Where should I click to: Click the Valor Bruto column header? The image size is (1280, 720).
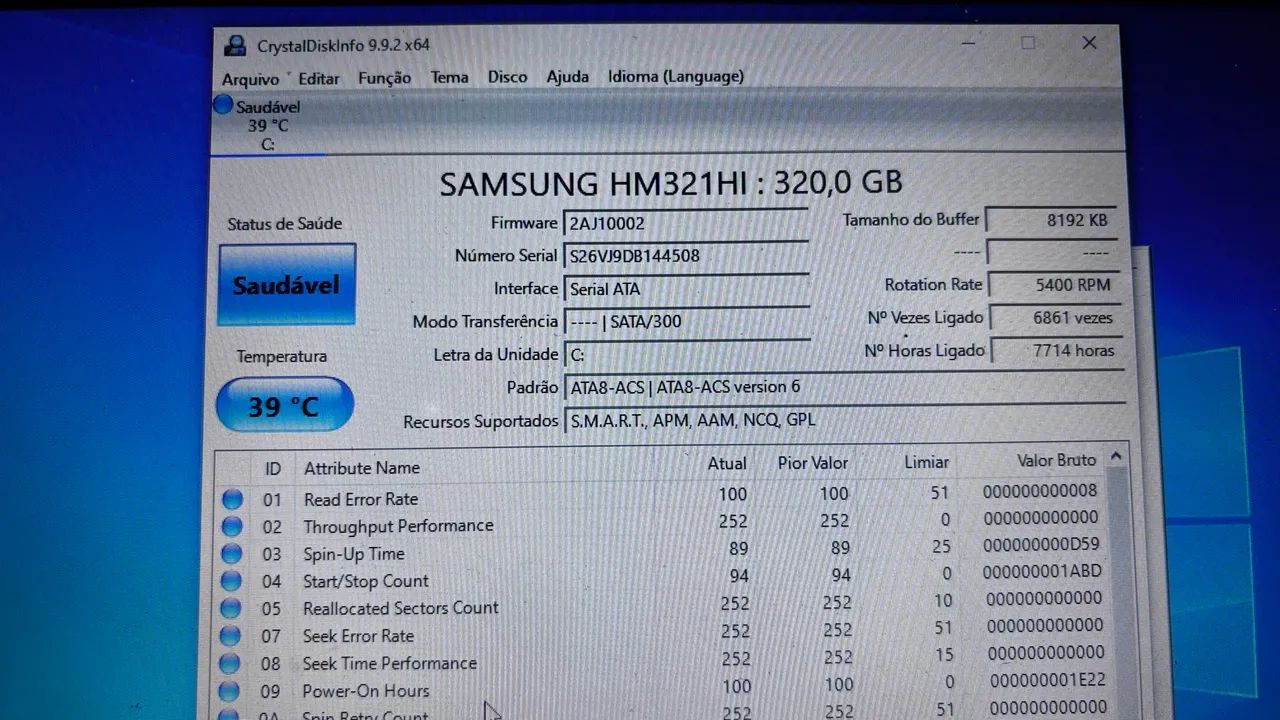1056,460
